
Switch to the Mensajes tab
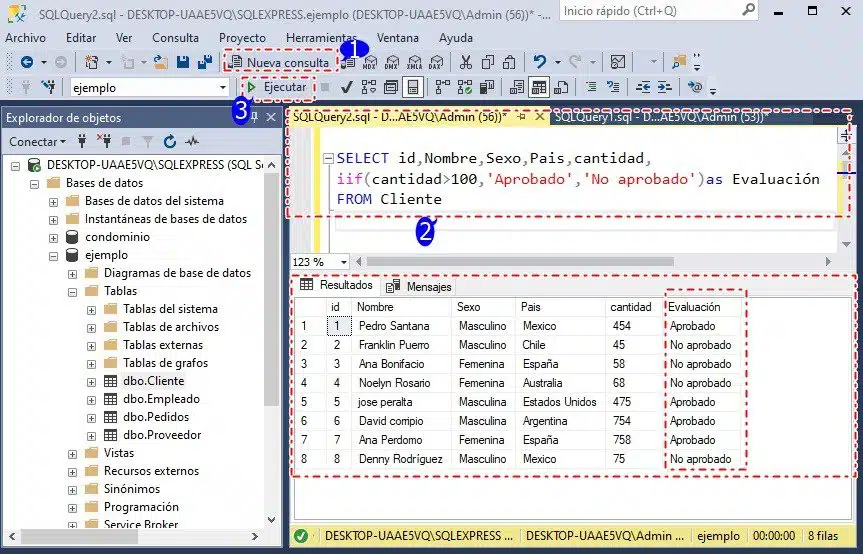pyautogui.click(x=419, y=287)
